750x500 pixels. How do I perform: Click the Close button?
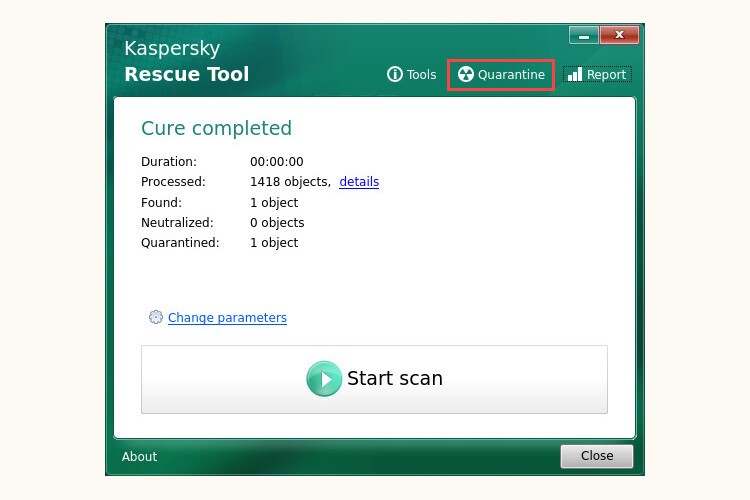pyautogui.click(x=597, y=456)
